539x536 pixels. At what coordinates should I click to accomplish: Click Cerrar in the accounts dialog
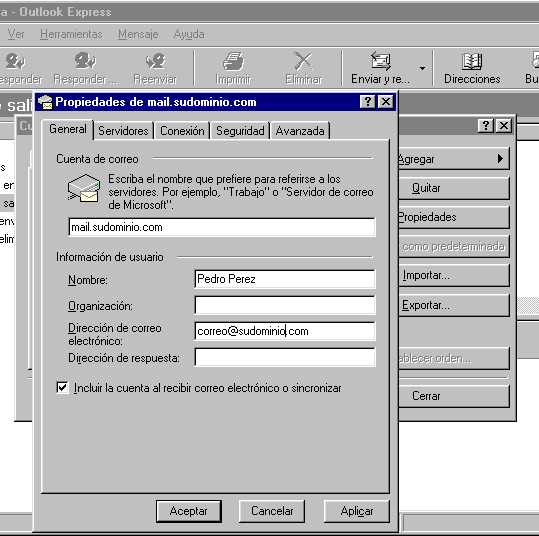coord(454,396)
